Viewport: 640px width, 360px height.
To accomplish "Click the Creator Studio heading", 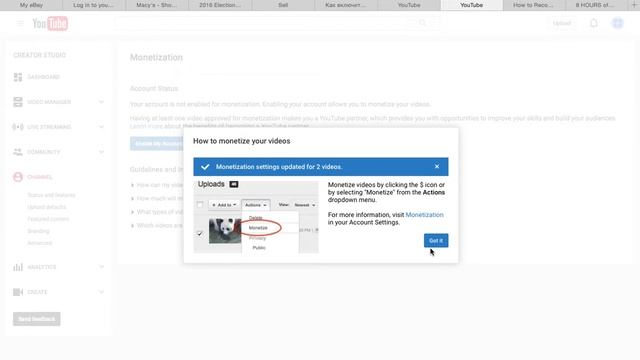I will pyautogui.click(x=40, y=55).
